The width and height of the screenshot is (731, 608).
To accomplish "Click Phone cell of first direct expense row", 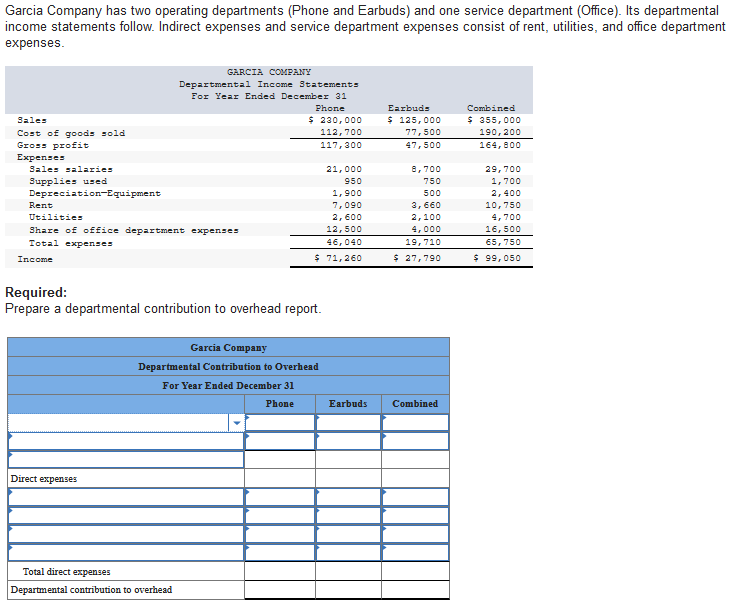I will [x=280, y=497].
